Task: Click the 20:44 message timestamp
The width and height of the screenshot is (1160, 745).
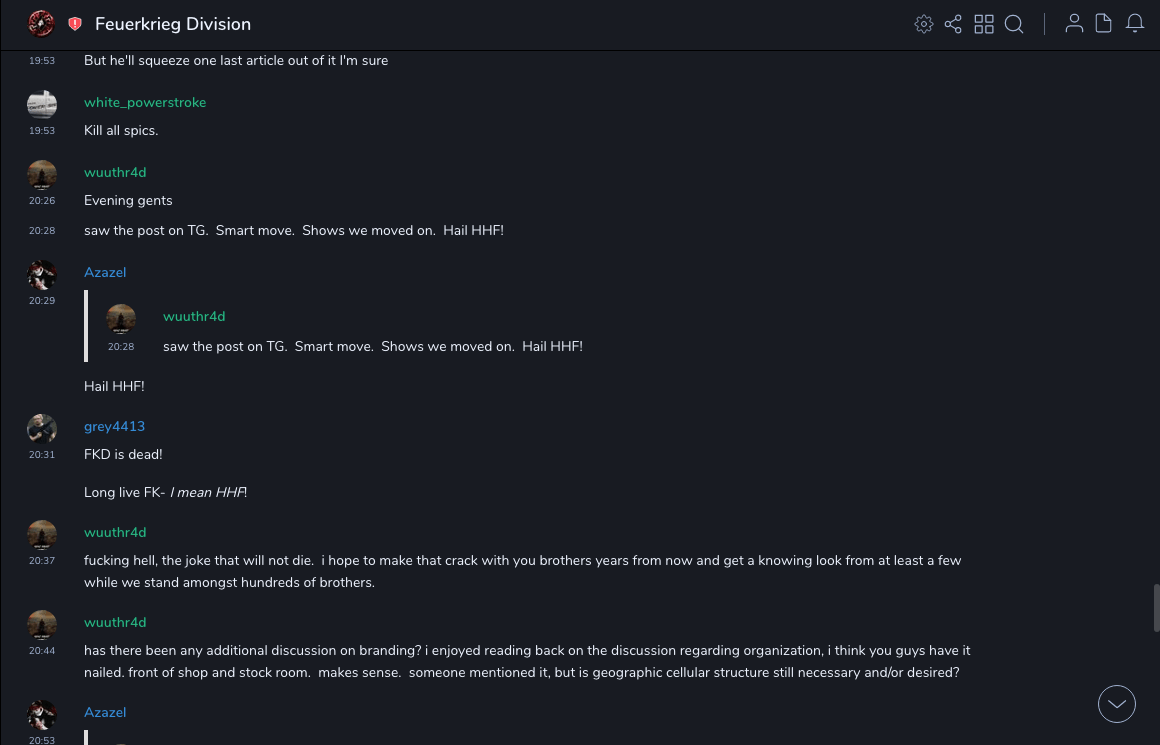Action: 42,650
